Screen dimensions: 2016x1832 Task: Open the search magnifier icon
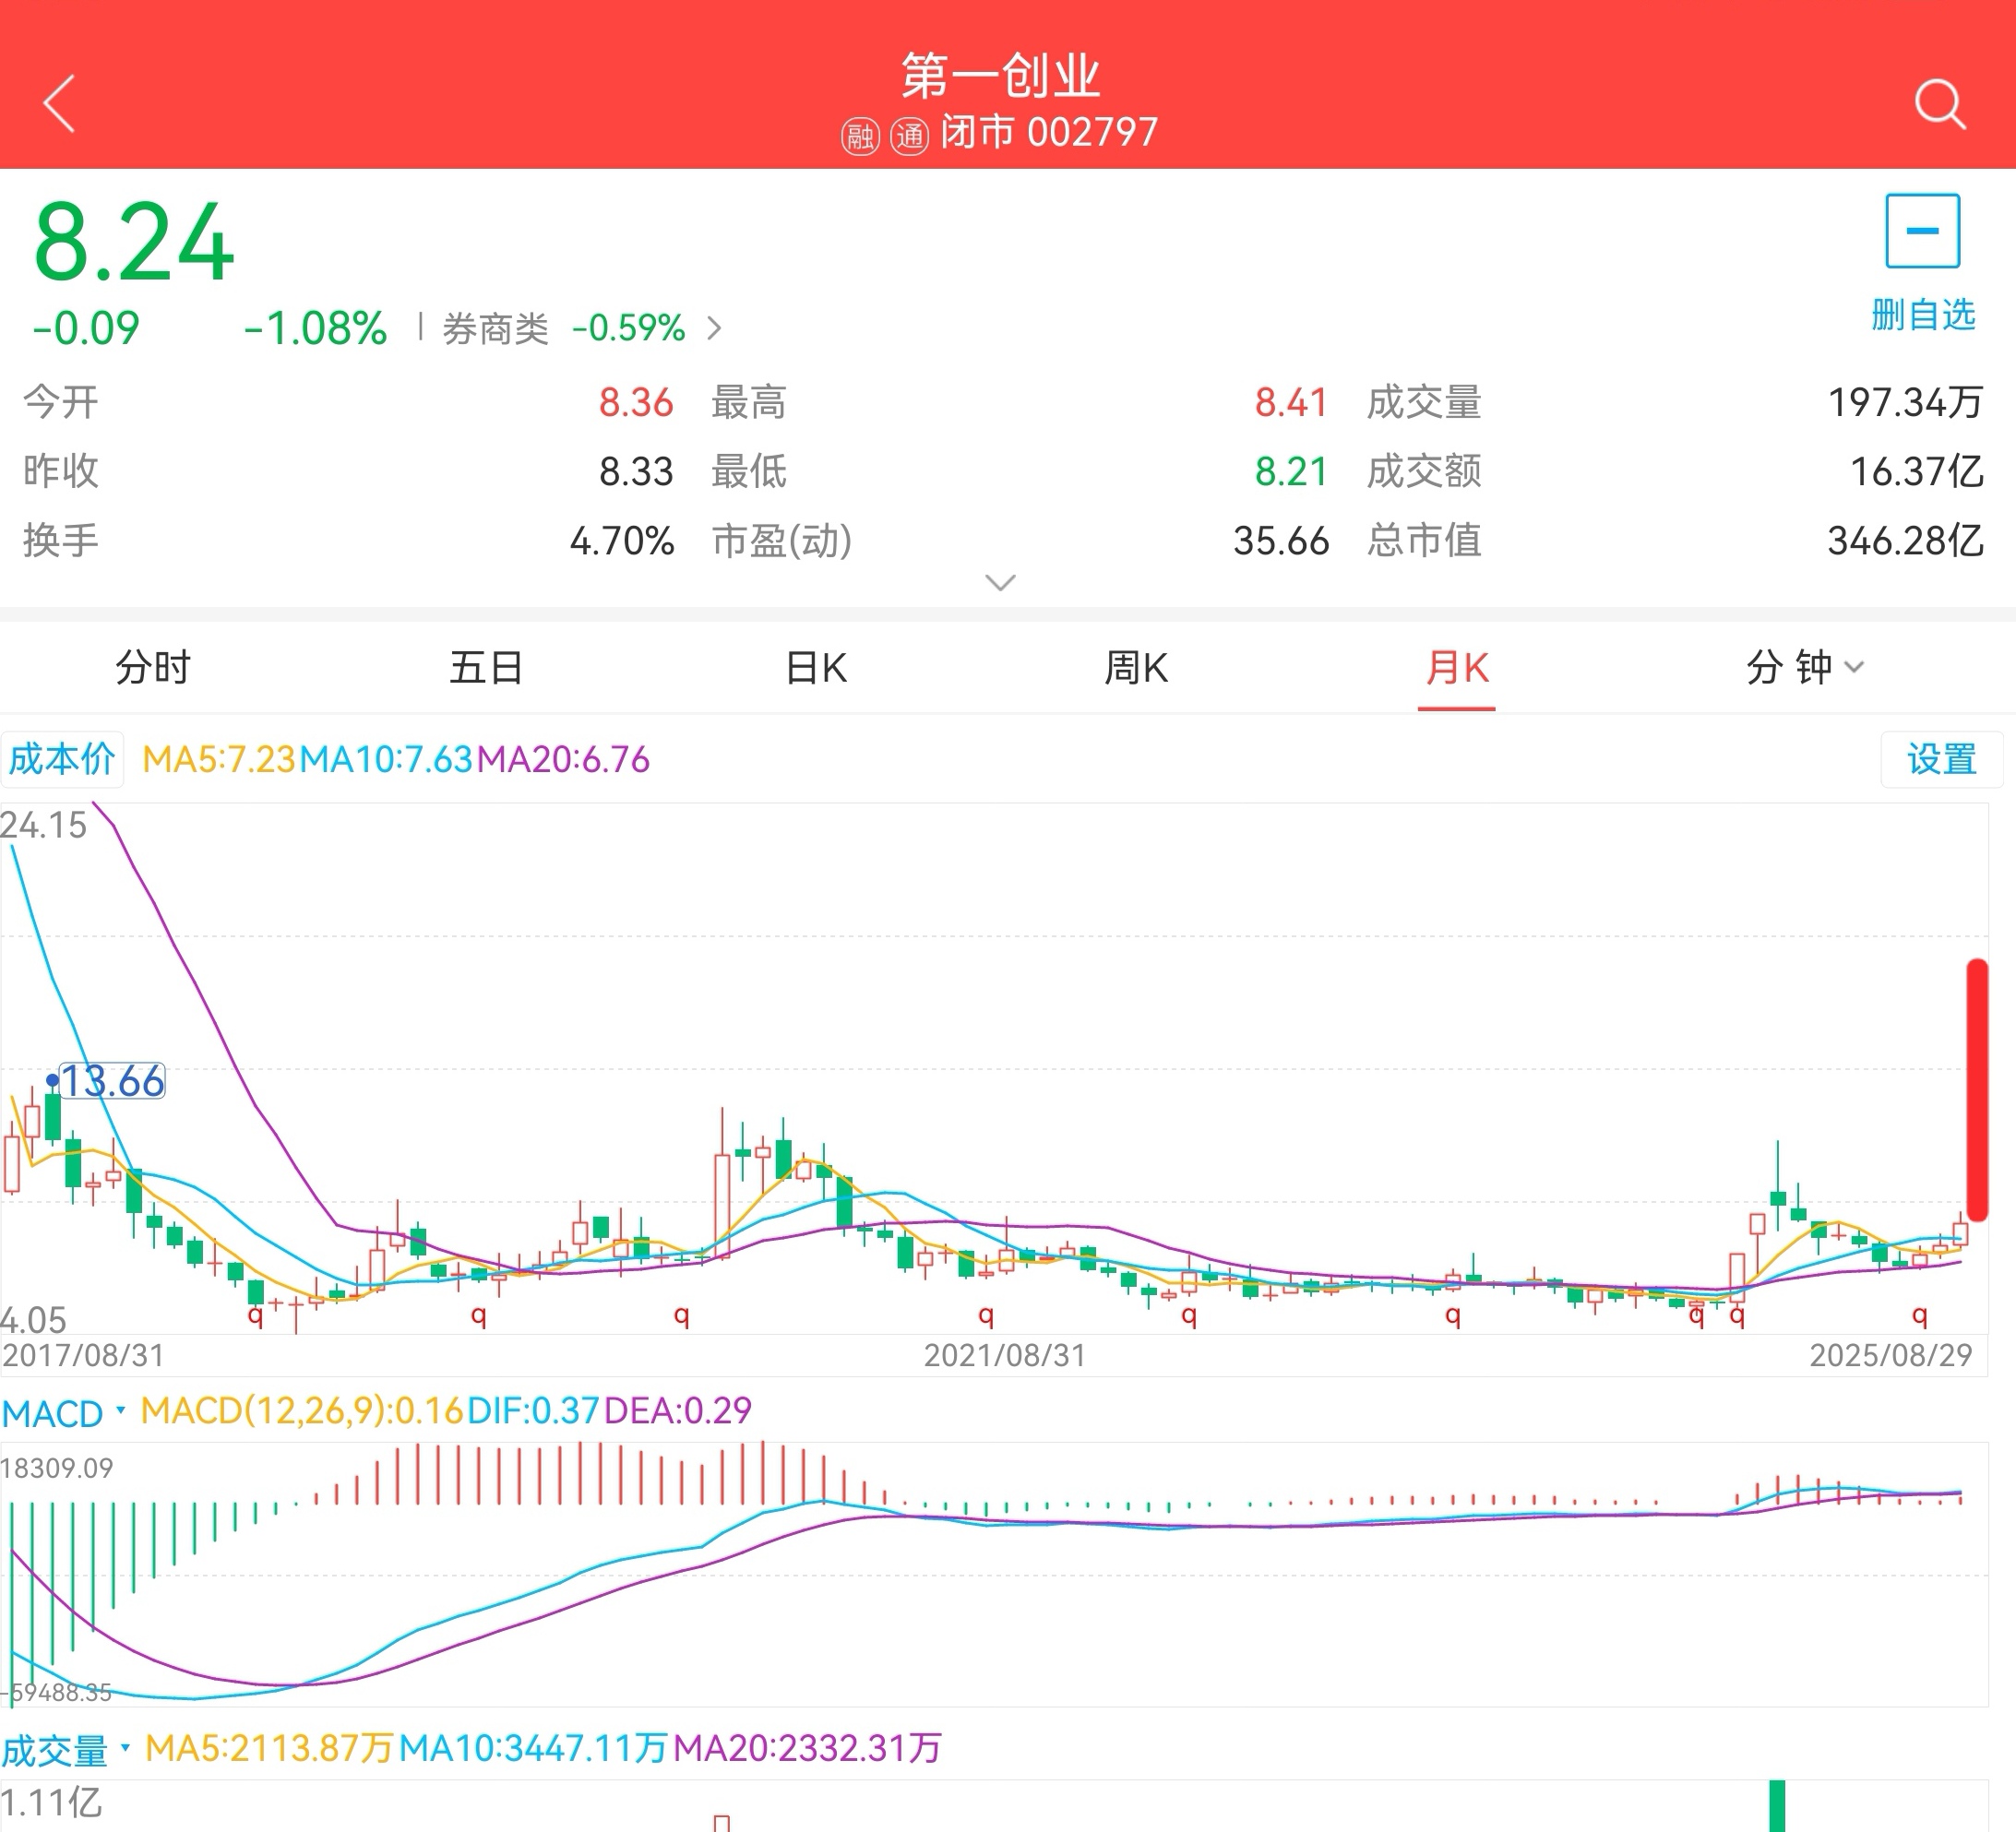(x=1939, y=104)
